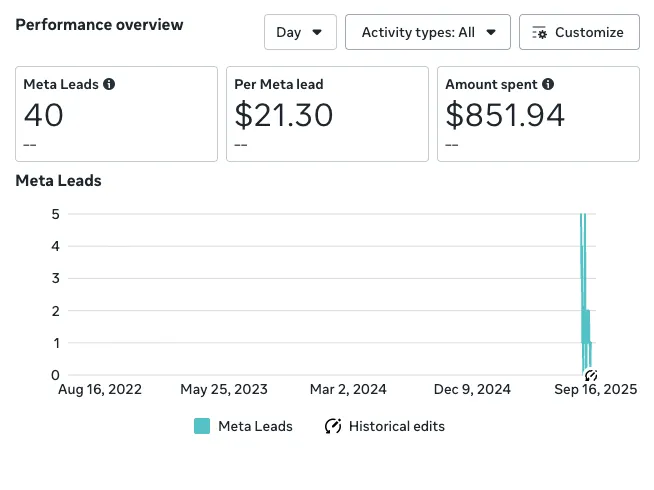
Task: Click the info icon beside Meta Leads
Action: 109,85
